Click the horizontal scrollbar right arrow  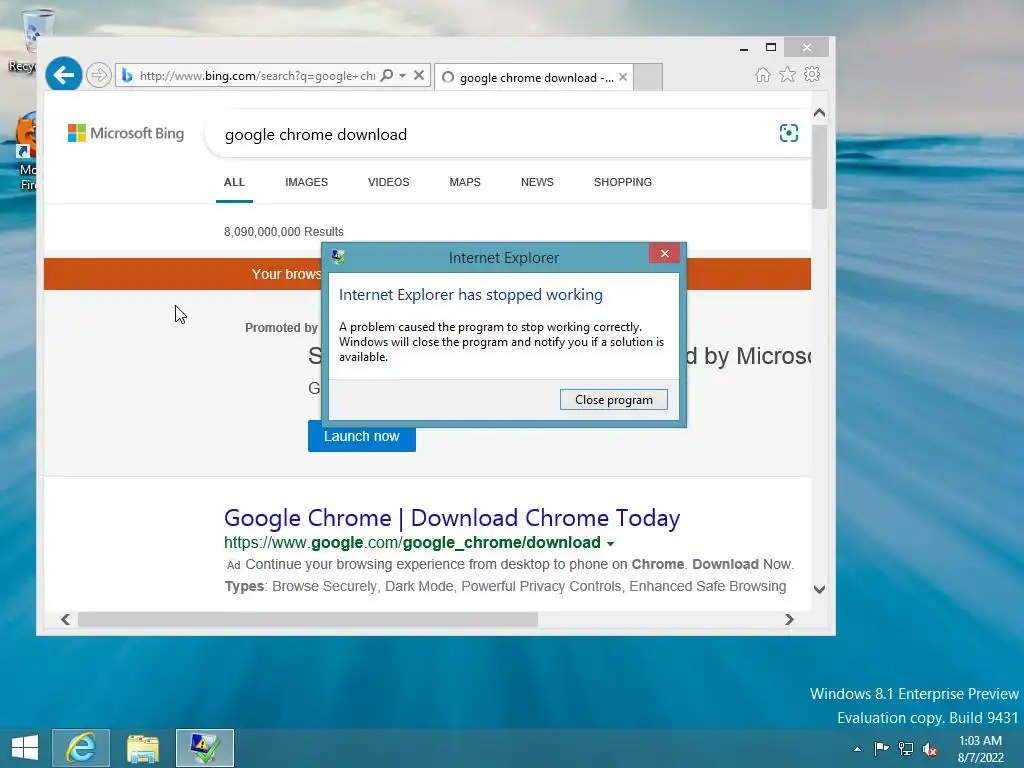point(790,619)
